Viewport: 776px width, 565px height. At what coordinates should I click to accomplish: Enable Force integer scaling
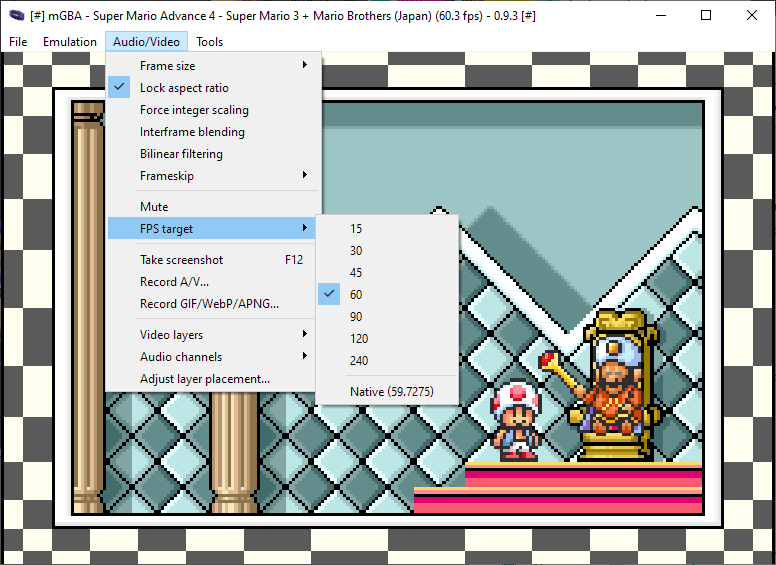pyautogui.click(x=212, y=110)
